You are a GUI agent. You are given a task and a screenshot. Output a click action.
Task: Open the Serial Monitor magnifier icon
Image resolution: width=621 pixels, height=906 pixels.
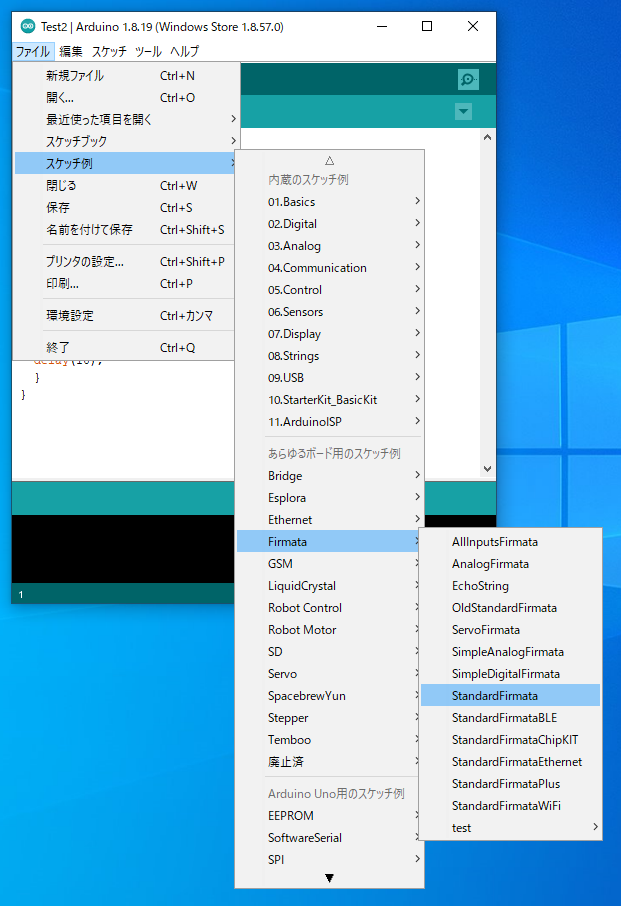[x=468, y=79]
